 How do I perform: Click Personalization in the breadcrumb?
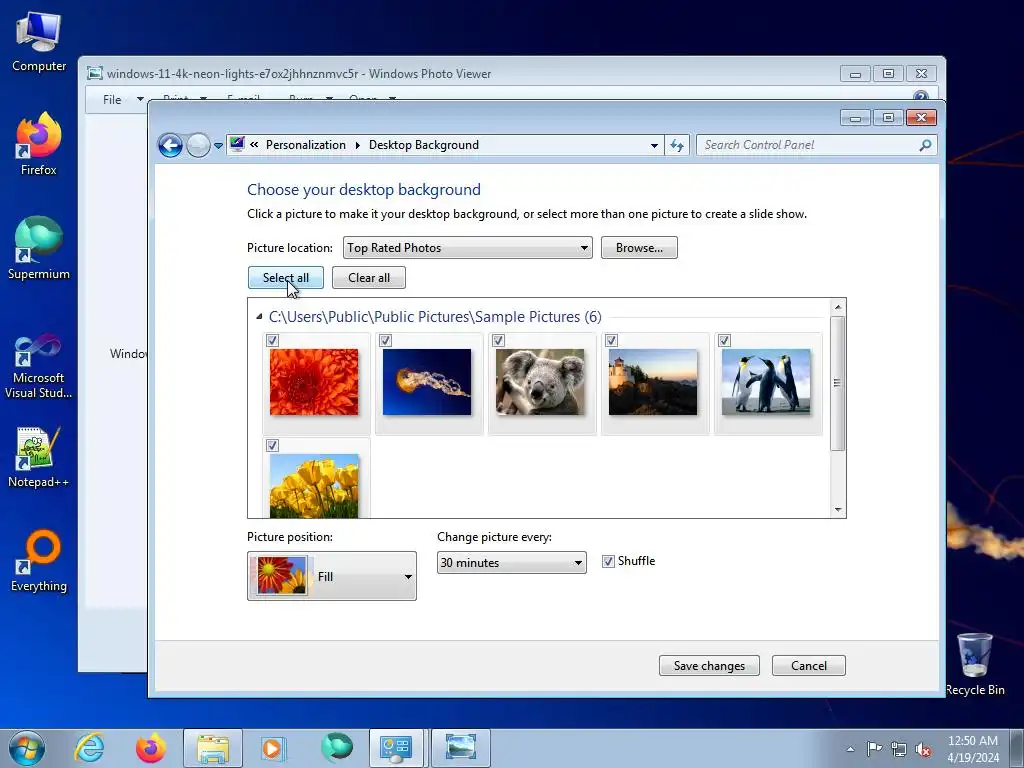click(306, 145)
